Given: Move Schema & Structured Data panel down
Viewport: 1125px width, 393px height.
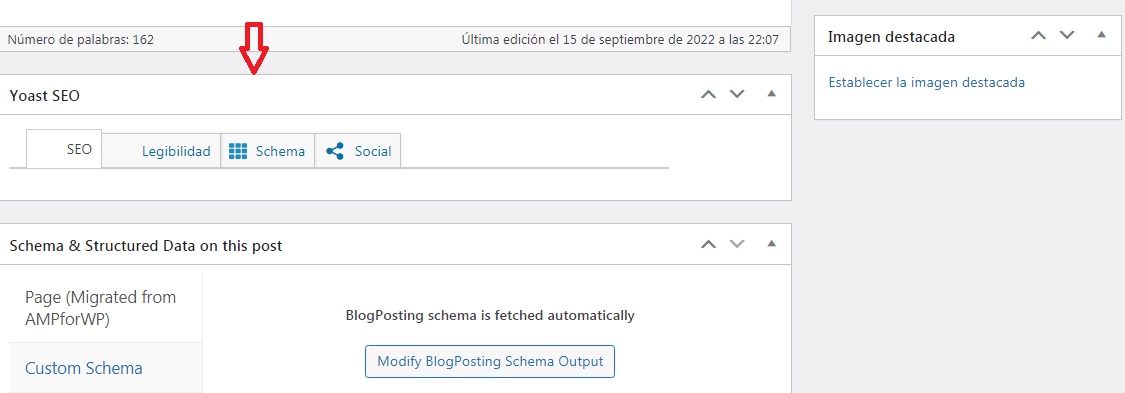Looking at the screenshot, I should click(x=737, y=245).
